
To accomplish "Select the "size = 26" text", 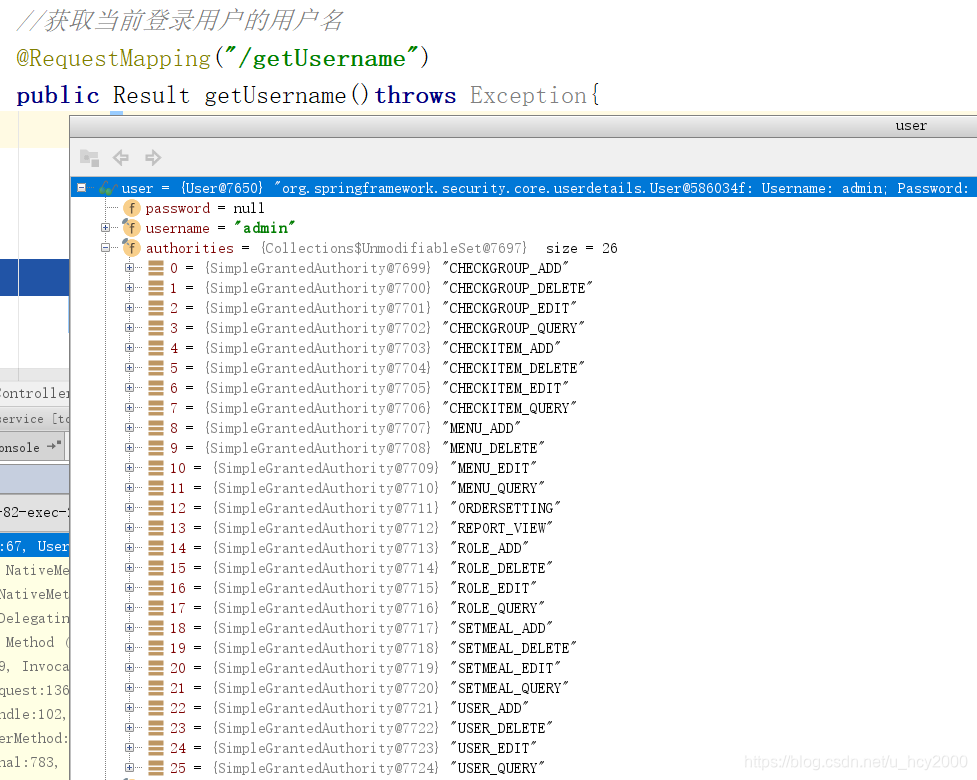I will pos(581,248).
